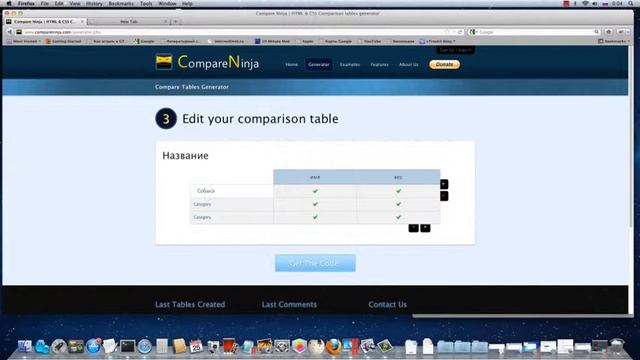The image size is (640, 360).
Task: Click the CompareNinja logo
Action: coord(207,62)
